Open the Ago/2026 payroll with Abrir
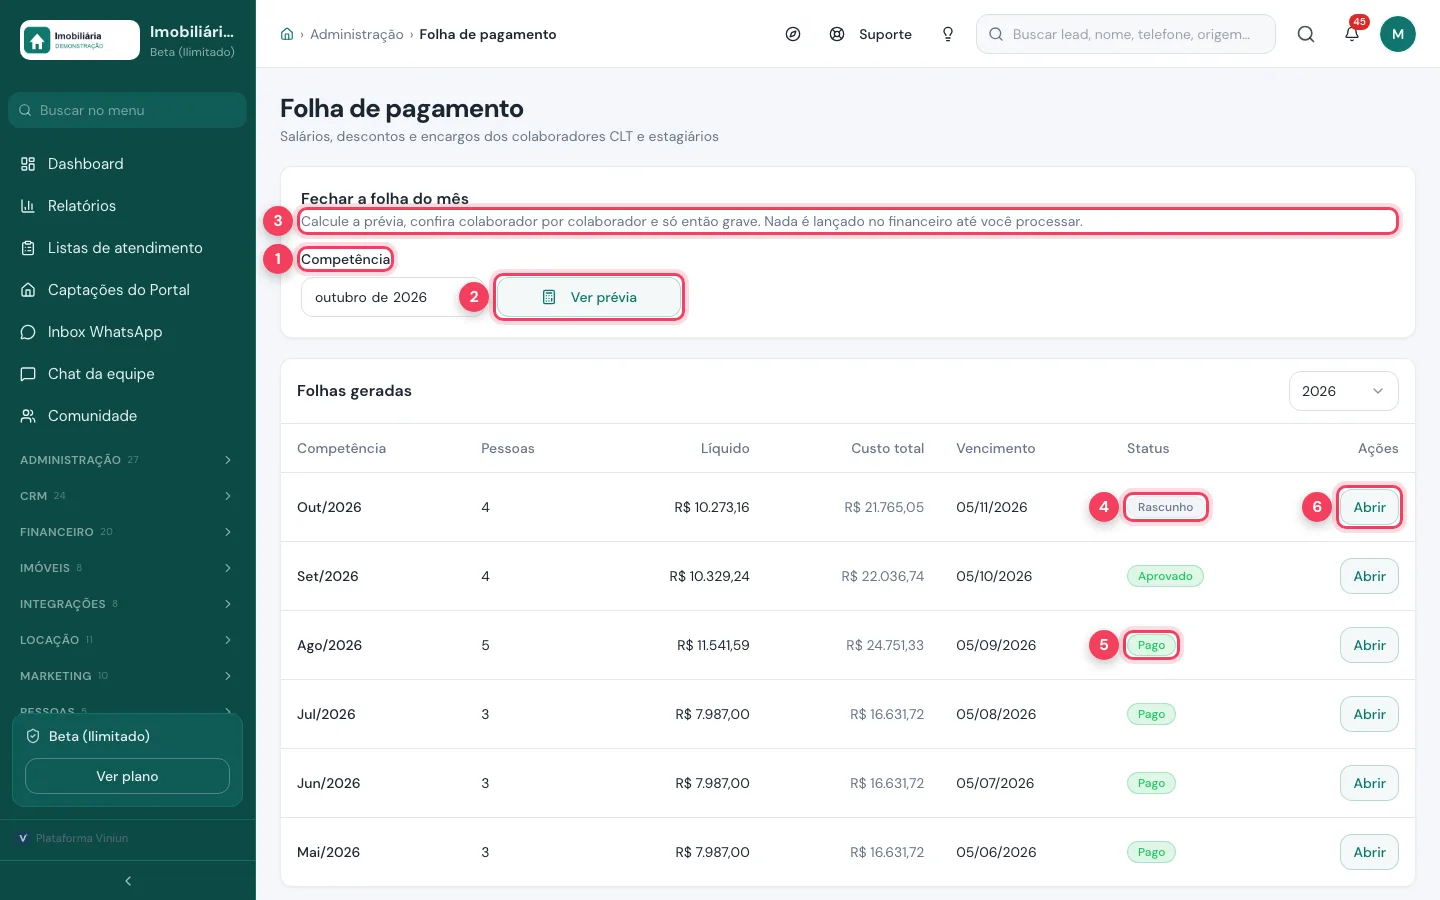Image resolution: width=1440 pixels, height=900 pixels. pyautogui.click(x=1369, y=645)
